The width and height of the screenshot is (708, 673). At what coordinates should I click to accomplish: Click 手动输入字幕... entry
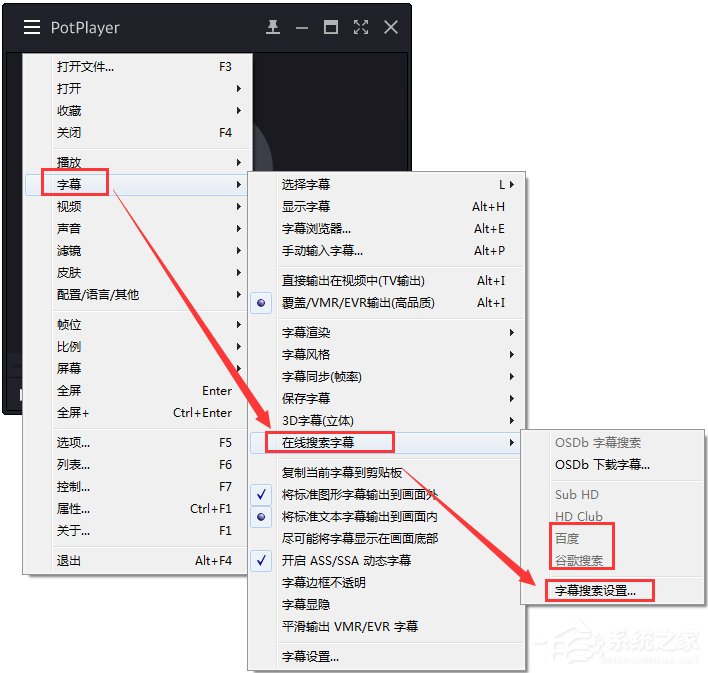[x=387, y=251]
